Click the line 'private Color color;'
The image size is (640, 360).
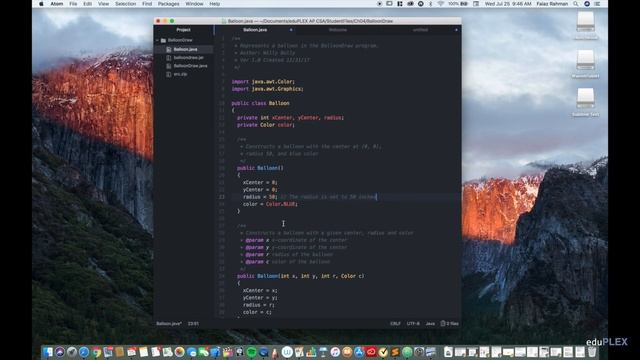[266, 125]
